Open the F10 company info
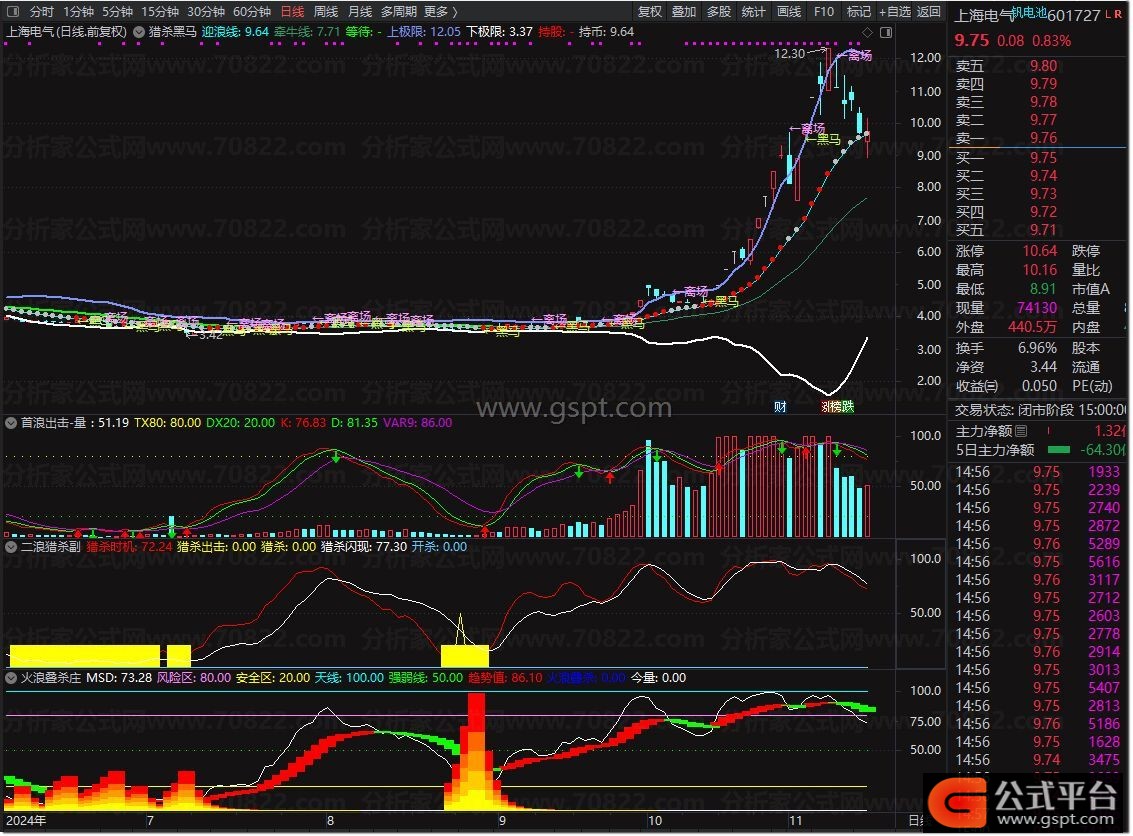 pyautogui.click(x=824, y=12)
